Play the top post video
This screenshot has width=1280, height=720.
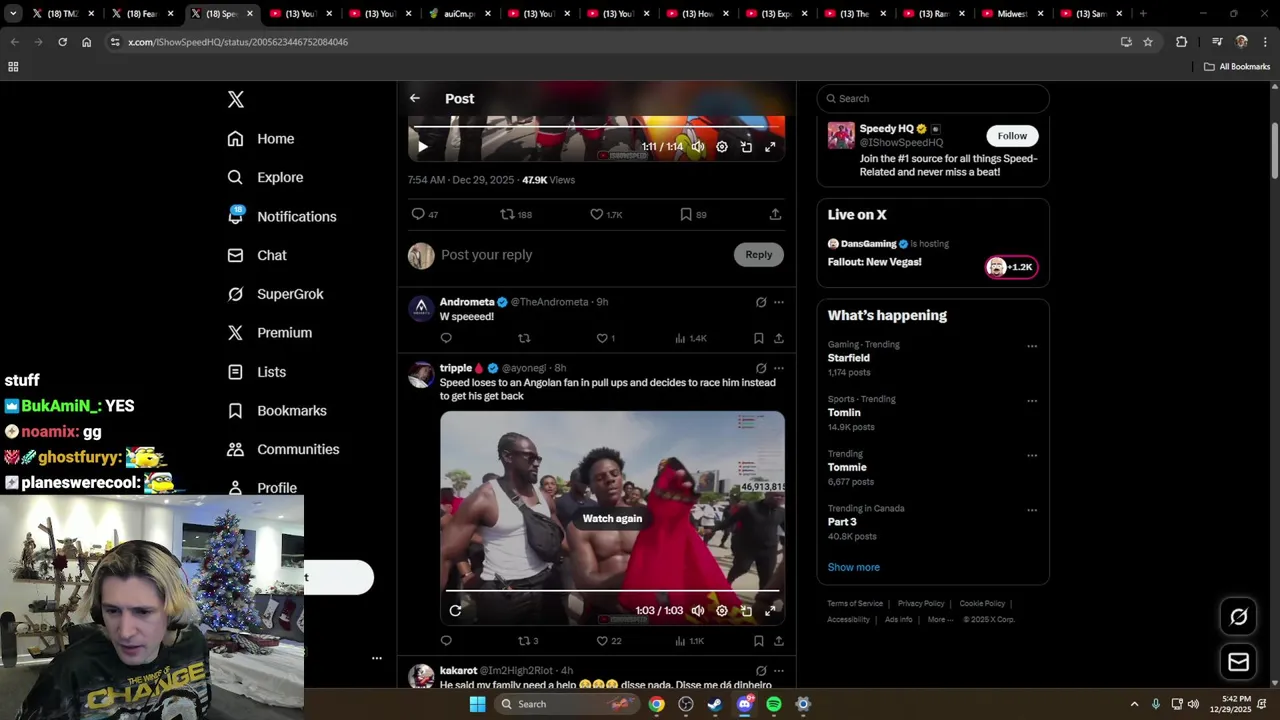coord(423,147)
